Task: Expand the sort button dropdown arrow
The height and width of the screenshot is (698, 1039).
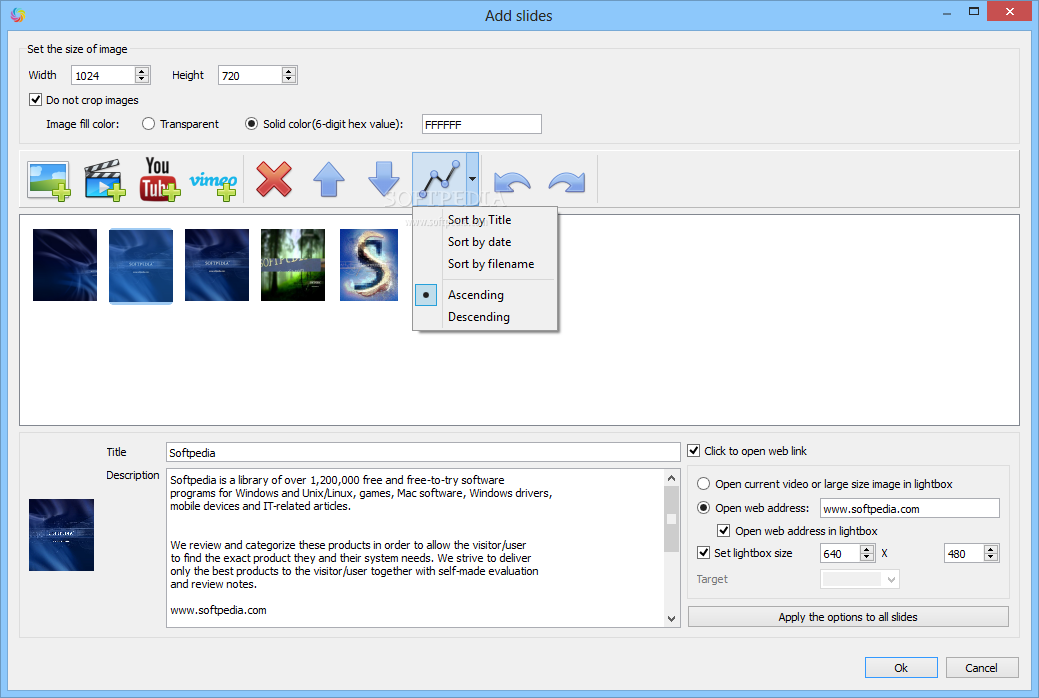Action: click(x=472, y=179)
